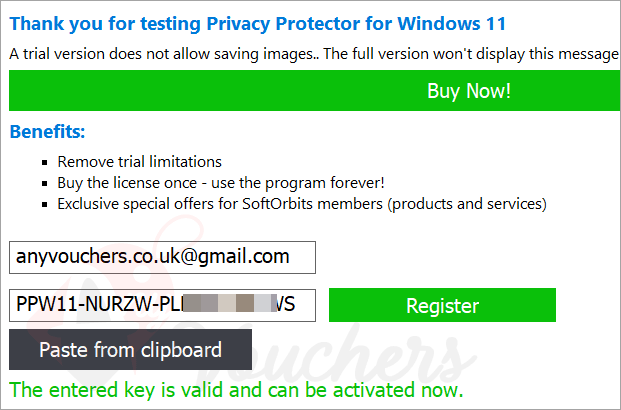Click Paste from clipboard button
Image resolution: width=621 pixels, height=410 pixels.
(x=130, y=350)
